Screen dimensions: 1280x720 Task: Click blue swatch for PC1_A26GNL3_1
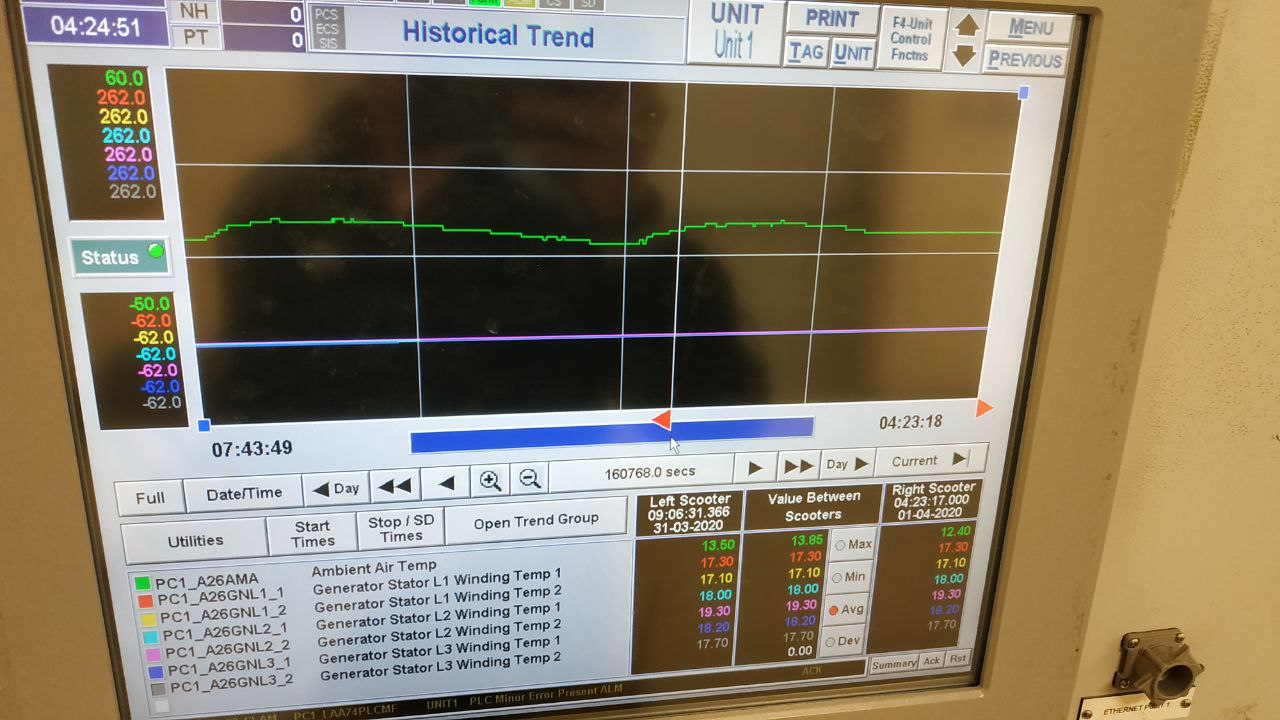156,671
